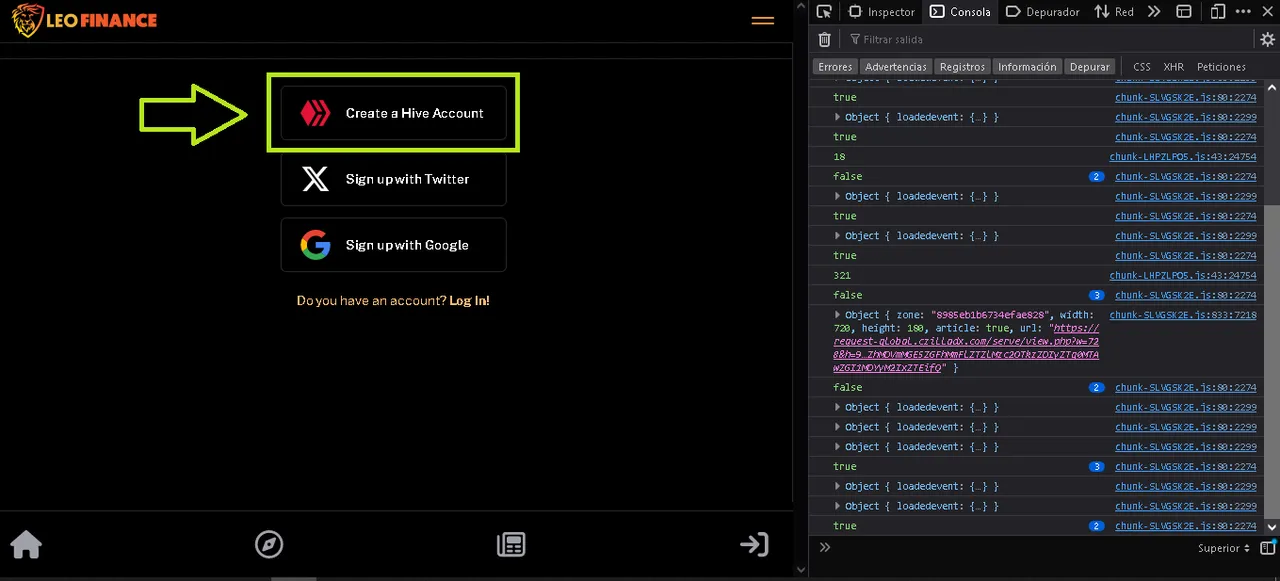Toggle the Advertencias filter
Image resolution: width=1280 pixels, height=581 pixels.
896,66
